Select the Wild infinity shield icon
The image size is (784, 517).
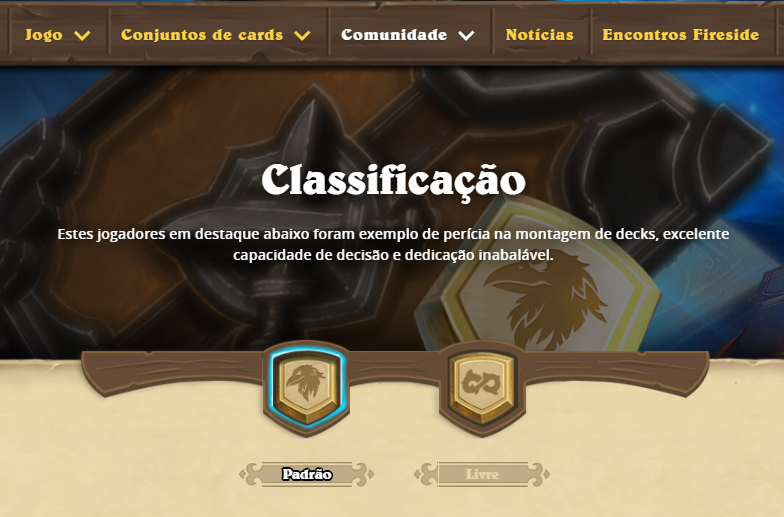coord(482,387)
